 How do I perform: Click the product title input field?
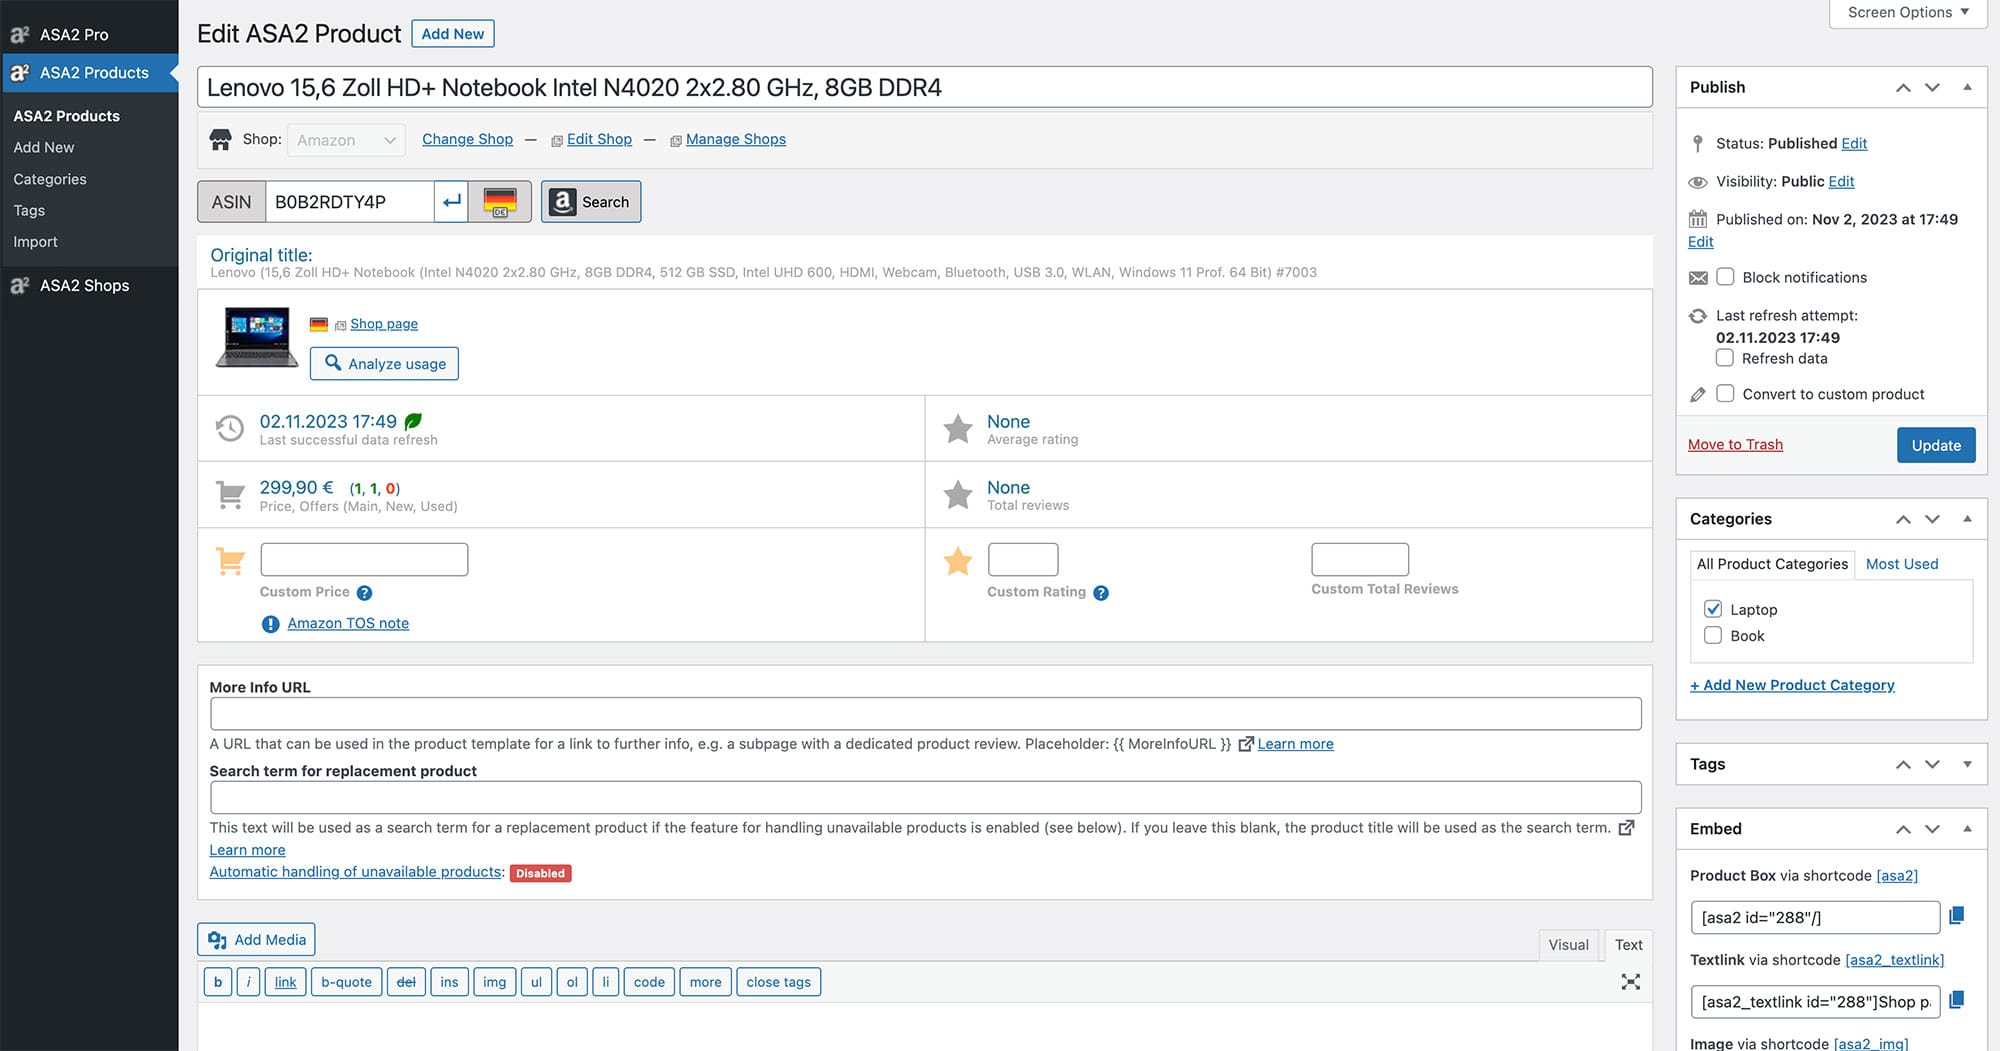(x=924, y=87)
